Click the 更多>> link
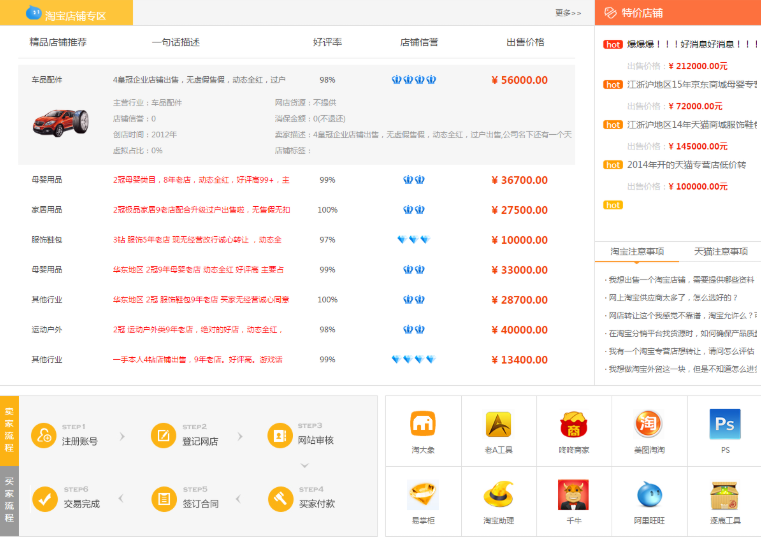The image size is (761, 537). click(568, 13)
